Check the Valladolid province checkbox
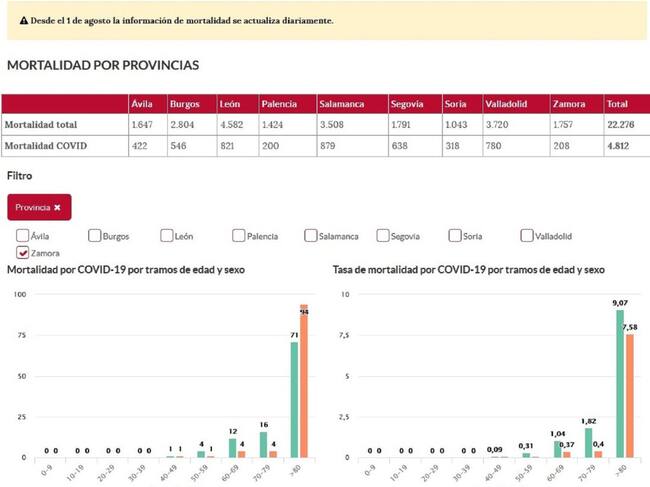Screen dimensions: 650x487 click(527, 236)
